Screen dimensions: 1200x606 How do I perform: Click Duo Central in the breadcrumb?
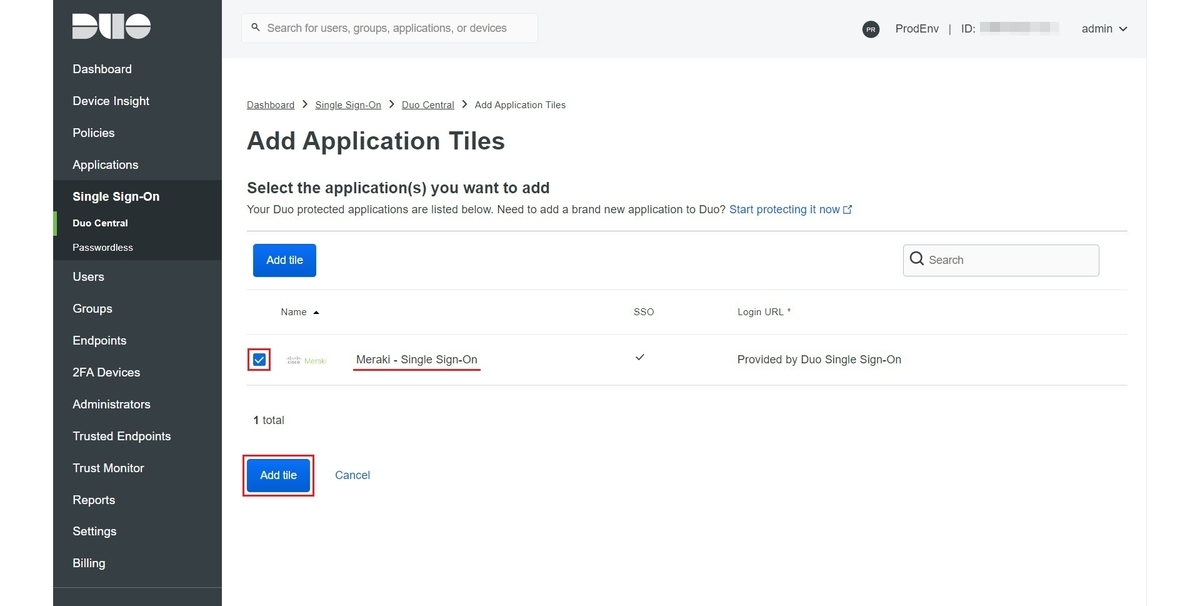(427, 105)
